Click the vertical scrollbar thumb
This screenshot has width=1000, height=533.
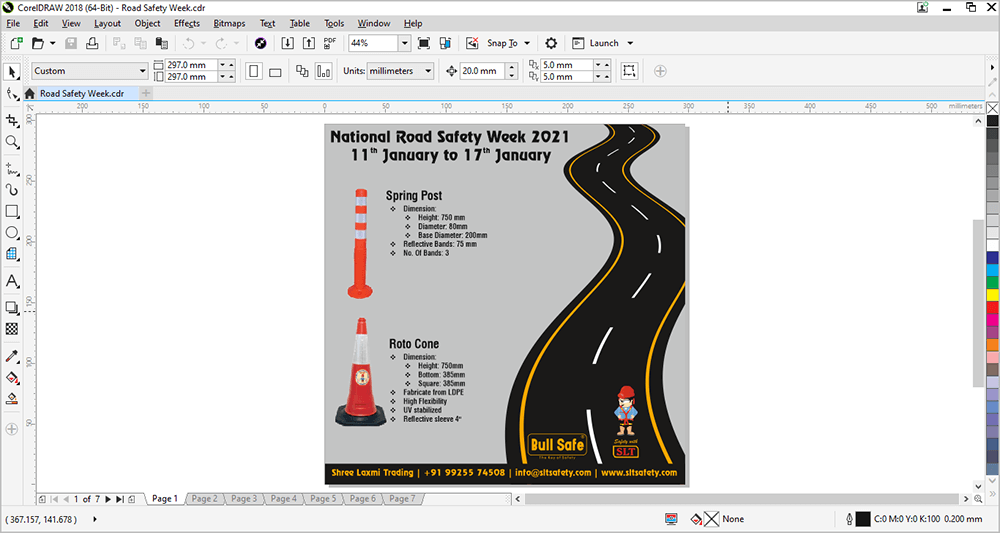[x=979, y=303]
